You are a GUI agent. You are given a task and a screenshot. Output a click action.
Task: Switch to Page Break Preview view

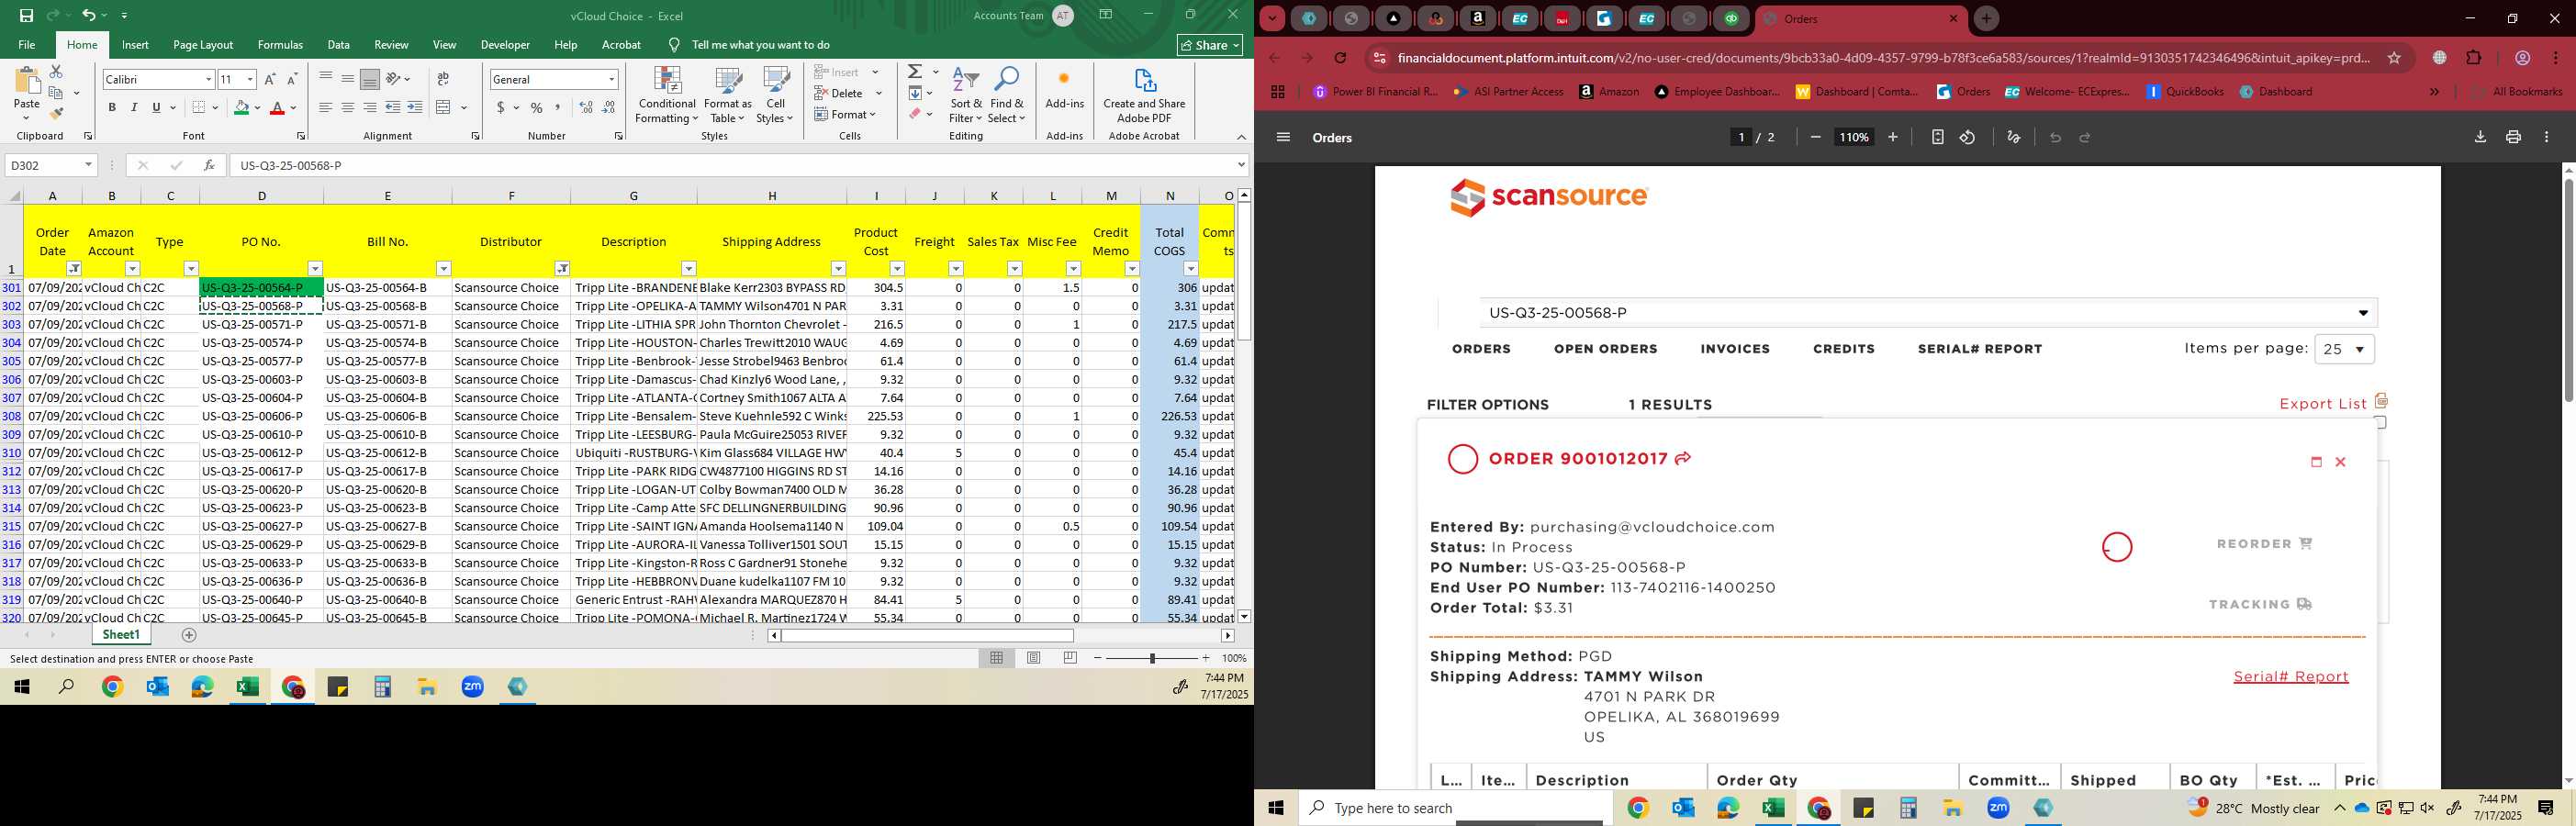[1070, 658]
